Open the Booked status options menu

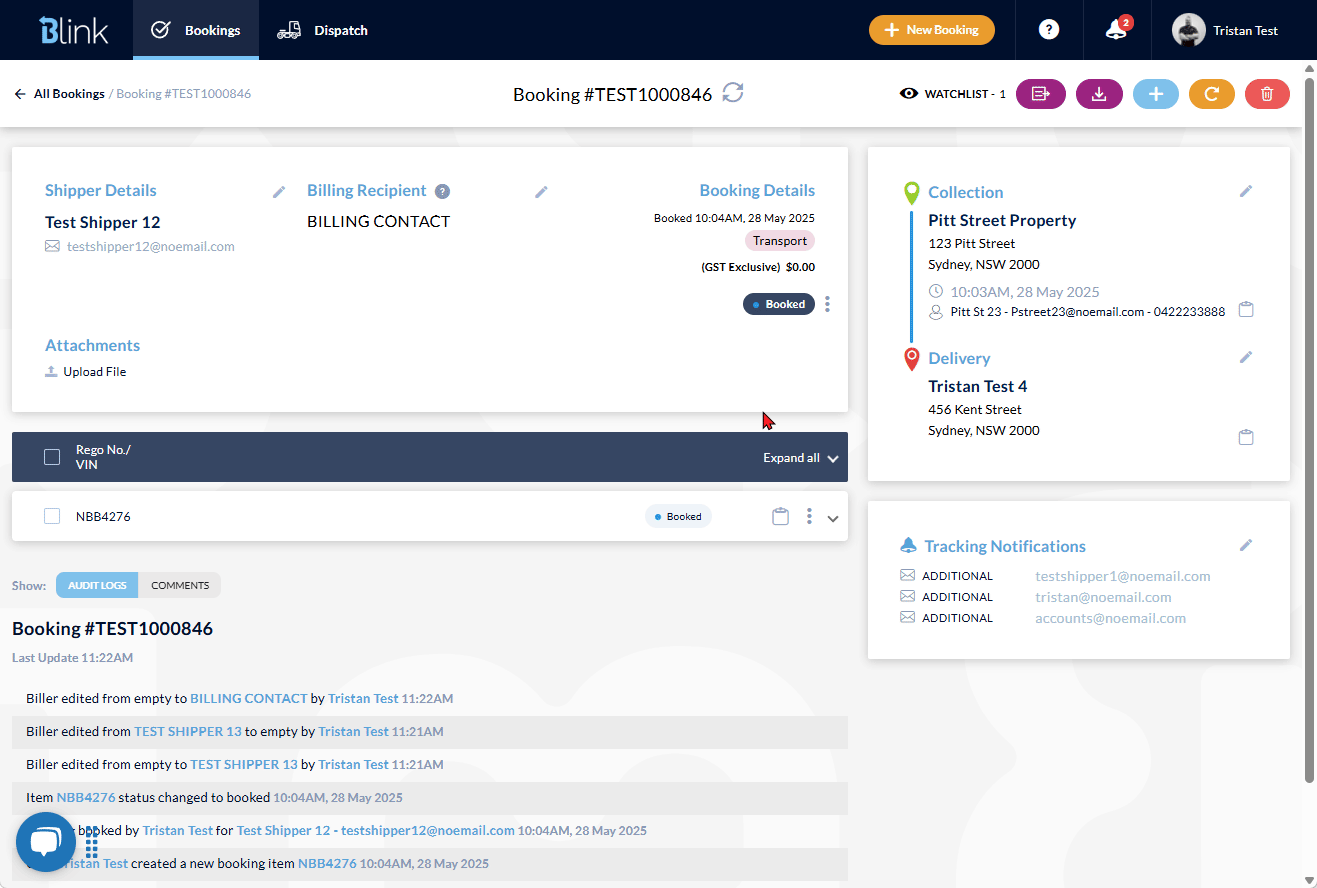tap(827, 305)
